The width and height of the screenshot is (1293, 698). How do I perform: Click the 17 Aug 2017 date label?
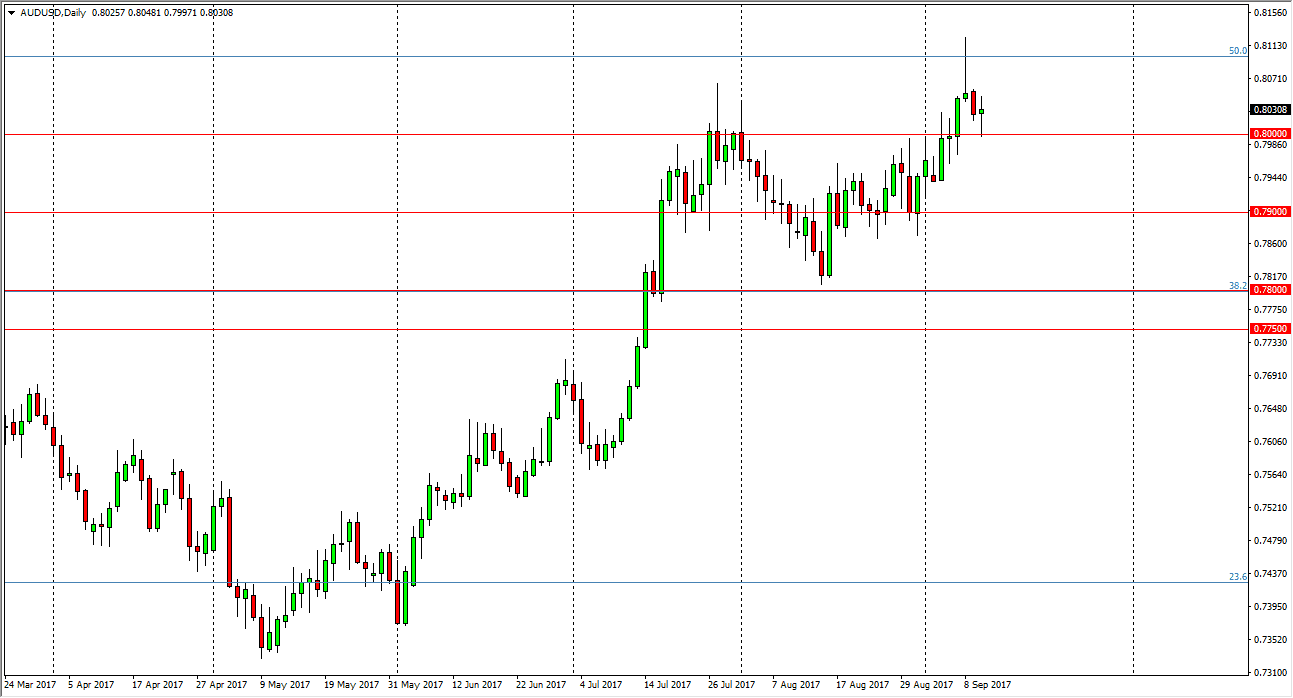[x=862, y=685]
